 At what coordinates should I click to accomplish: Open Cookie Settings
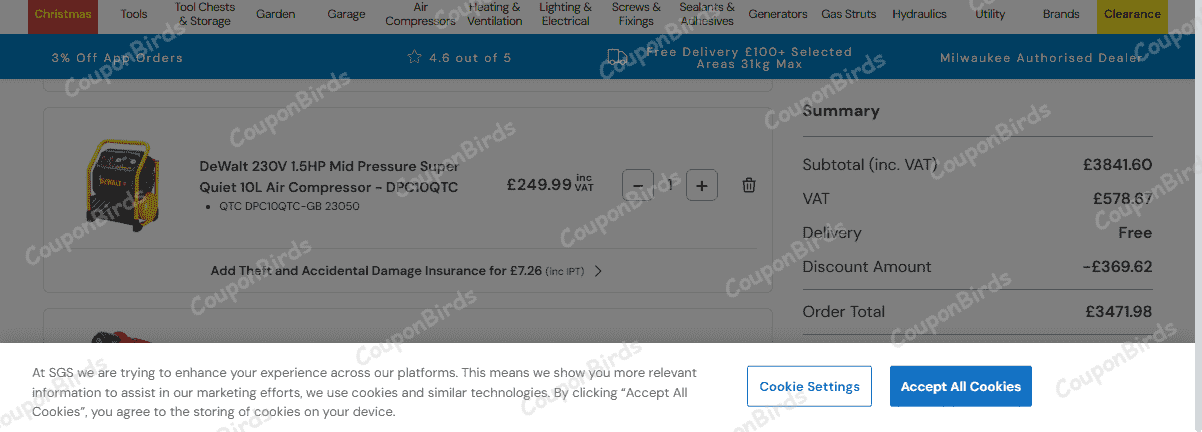[x=809, y=386]
